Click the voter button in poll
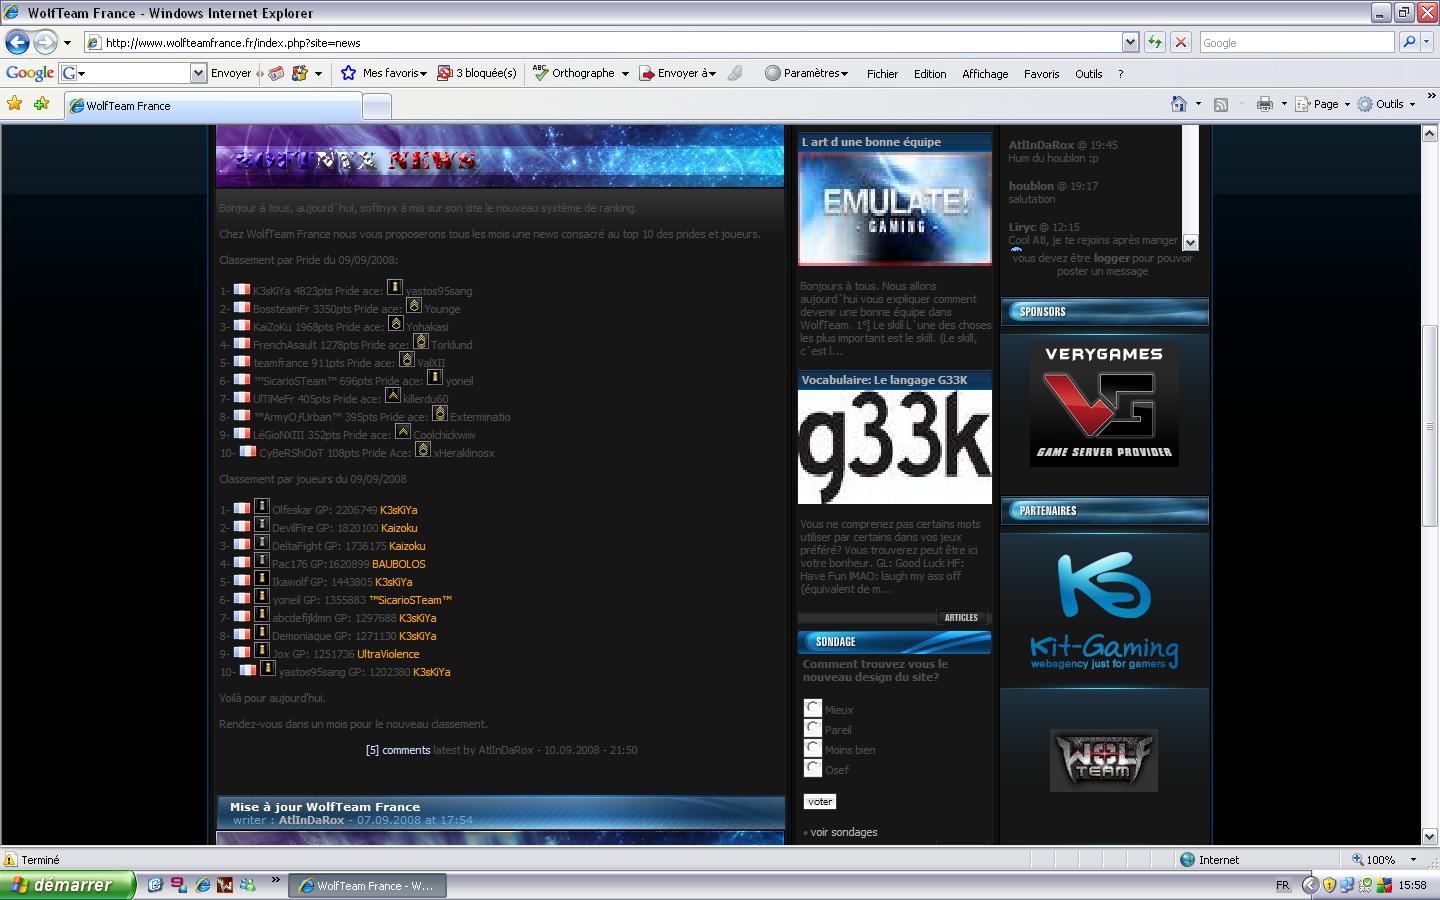 click(820, 801)
